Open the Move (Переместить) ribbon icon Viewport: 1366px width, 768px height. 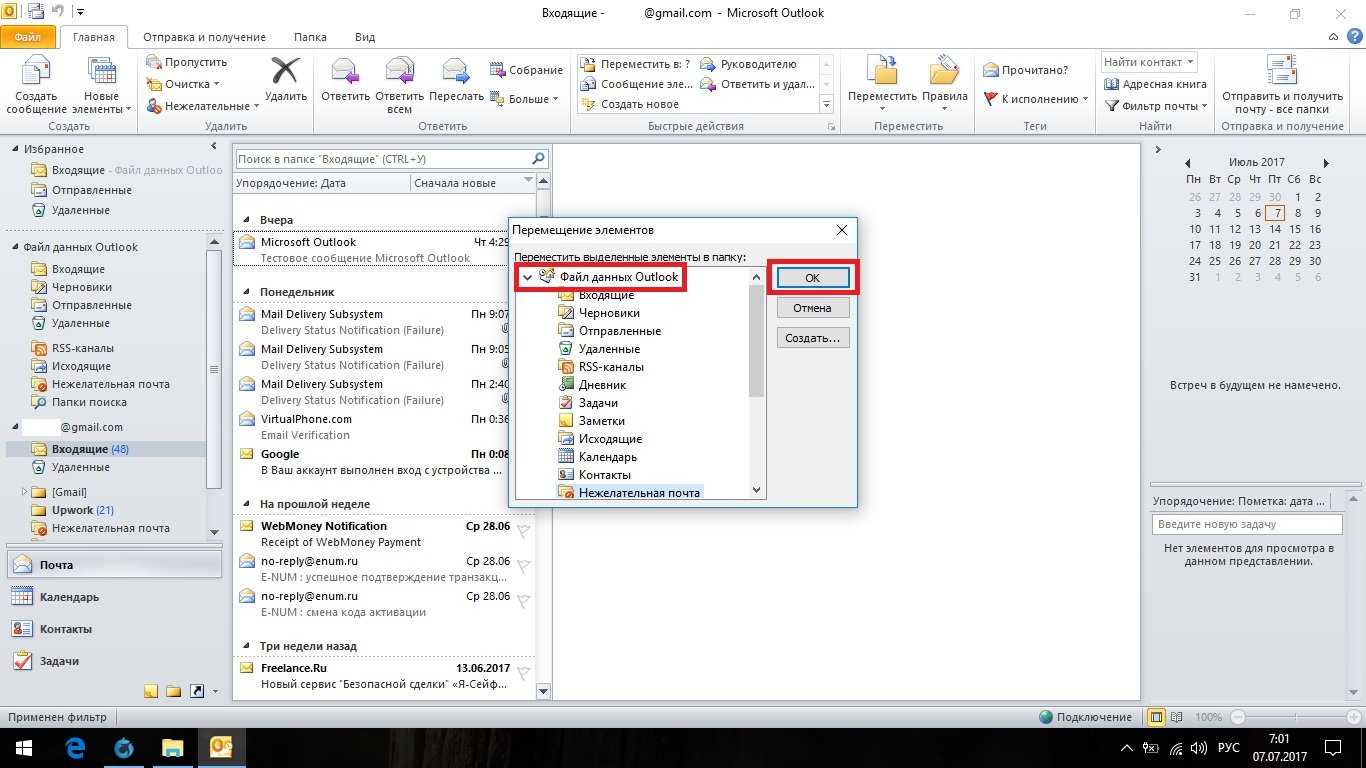[882, 71]
